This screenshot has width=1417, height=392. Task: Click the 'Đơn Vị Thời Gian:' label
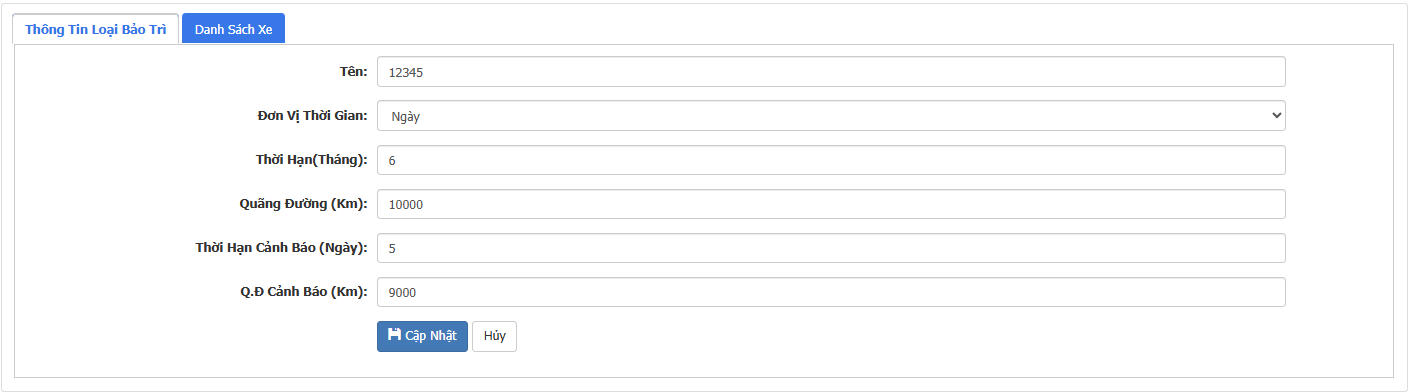pos(313,116)
